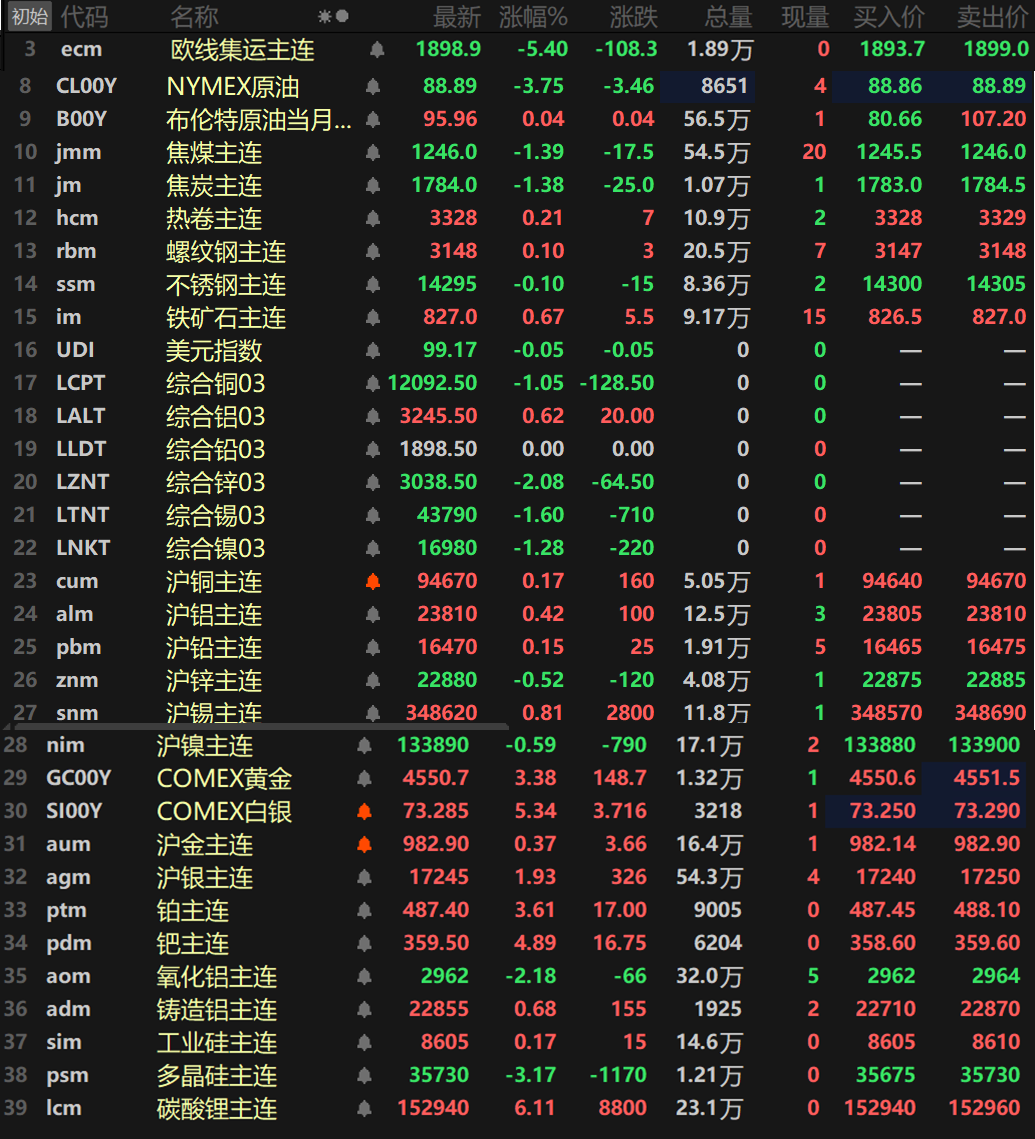Click the bell icon for NYMEX原油
Image resolution: width=1035 pixels, height=1139 pixels.
[372, 85]
